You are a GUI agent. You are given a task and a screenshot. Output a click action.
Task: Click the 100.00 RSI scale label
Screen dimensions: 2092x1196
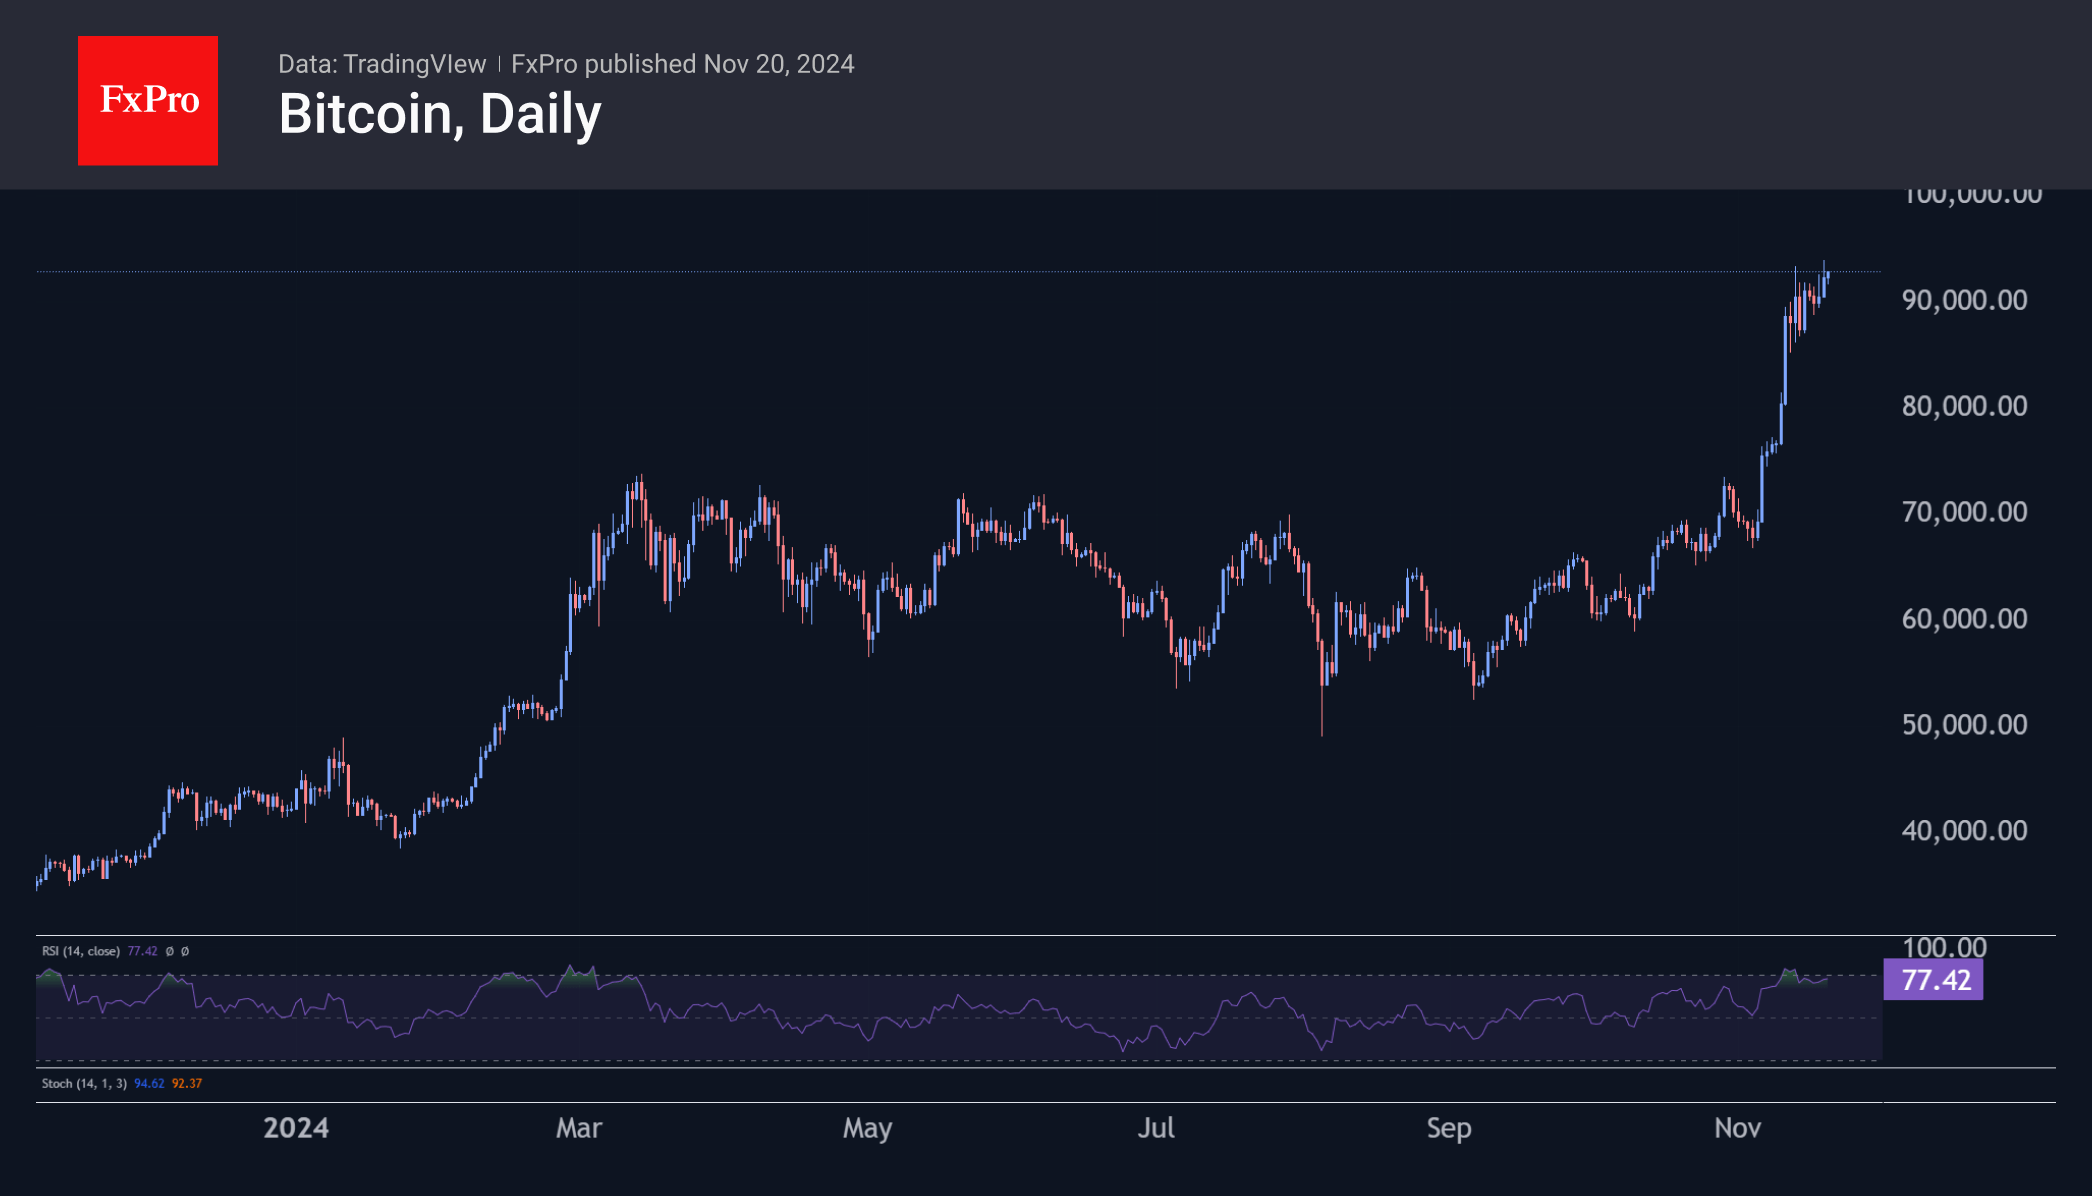[x=1944, y=946]
